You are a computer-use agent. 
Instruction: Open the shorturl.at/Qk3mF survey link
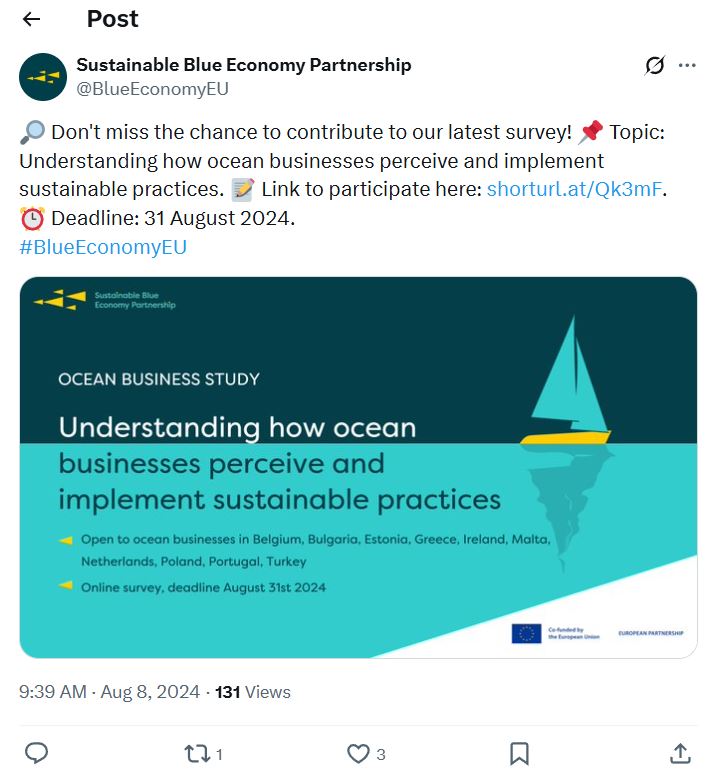click(575, 189)
